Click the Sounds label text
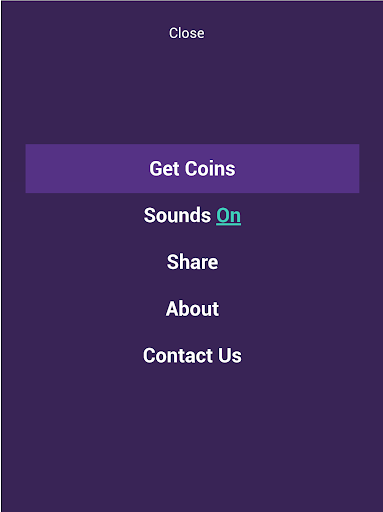This screenshot has height=512, width=383. point(177,215)
